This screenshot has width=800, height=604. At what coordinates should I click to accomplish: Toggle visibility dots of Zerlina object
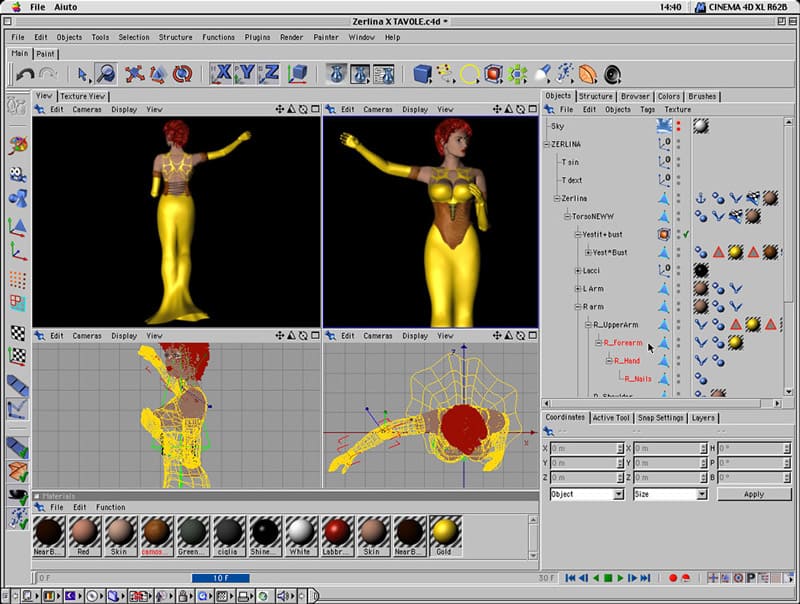coord(679,198)
